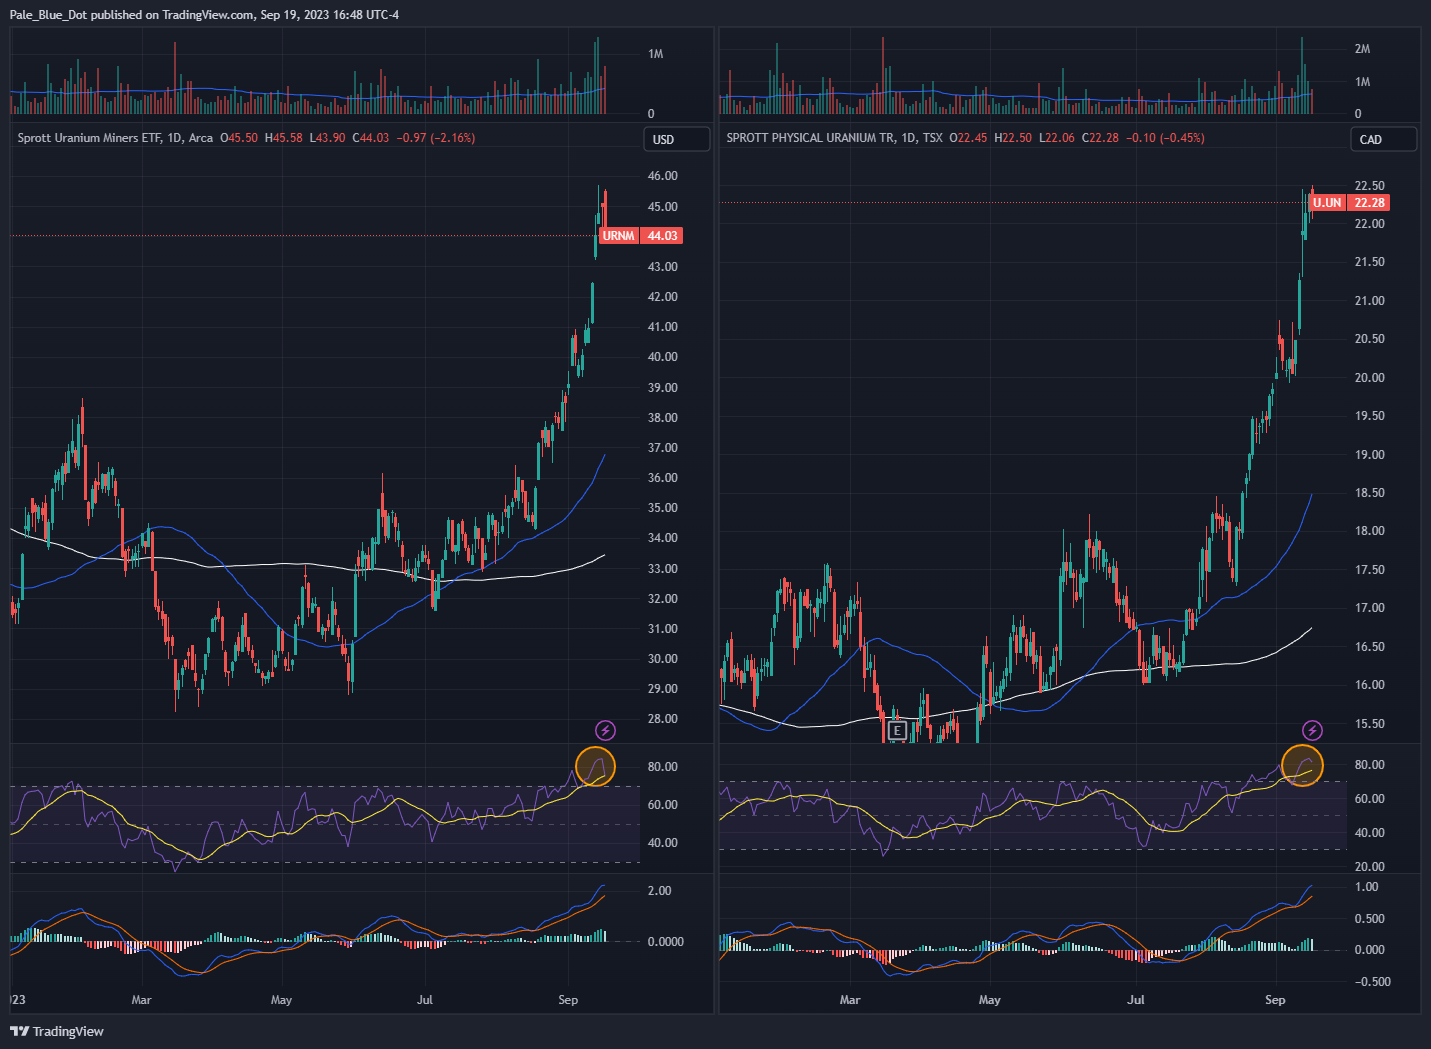
Task: Click the May date label on URNM chart
Action: 281,1000
